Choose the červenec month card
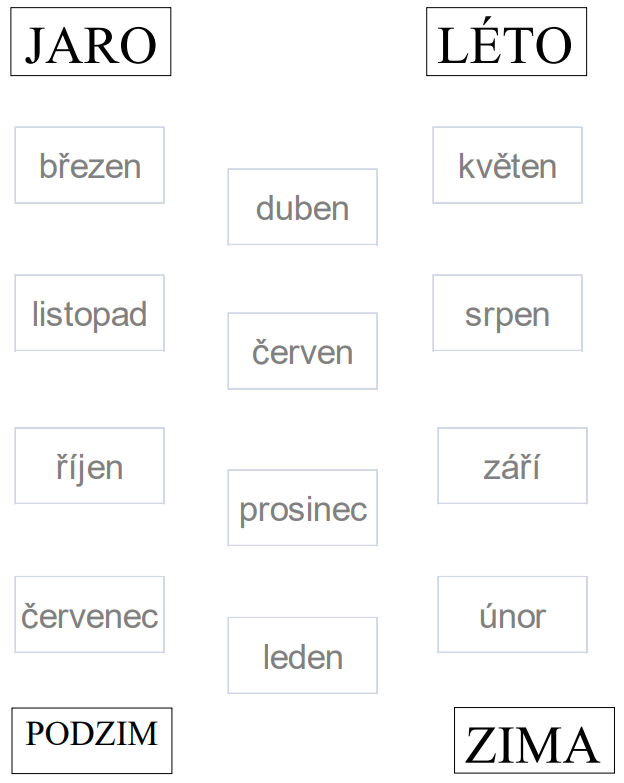624x783 pixels. click(90, 615)
